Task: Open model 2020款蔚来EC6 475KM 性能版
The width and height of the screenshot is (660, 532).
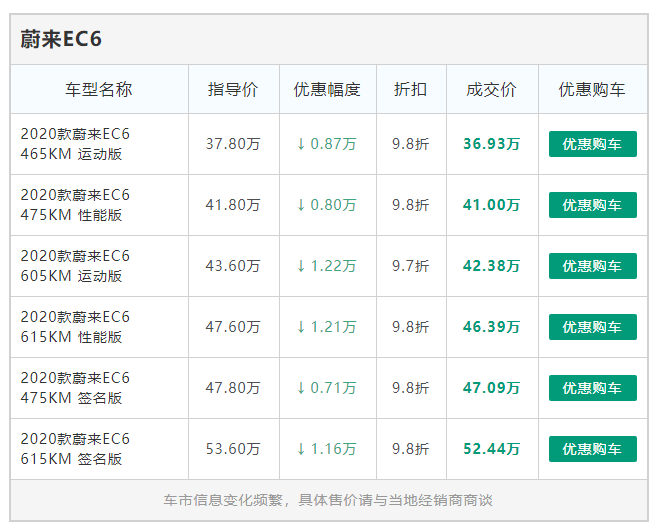Action: pyautogui.click(x=75, y=205)
